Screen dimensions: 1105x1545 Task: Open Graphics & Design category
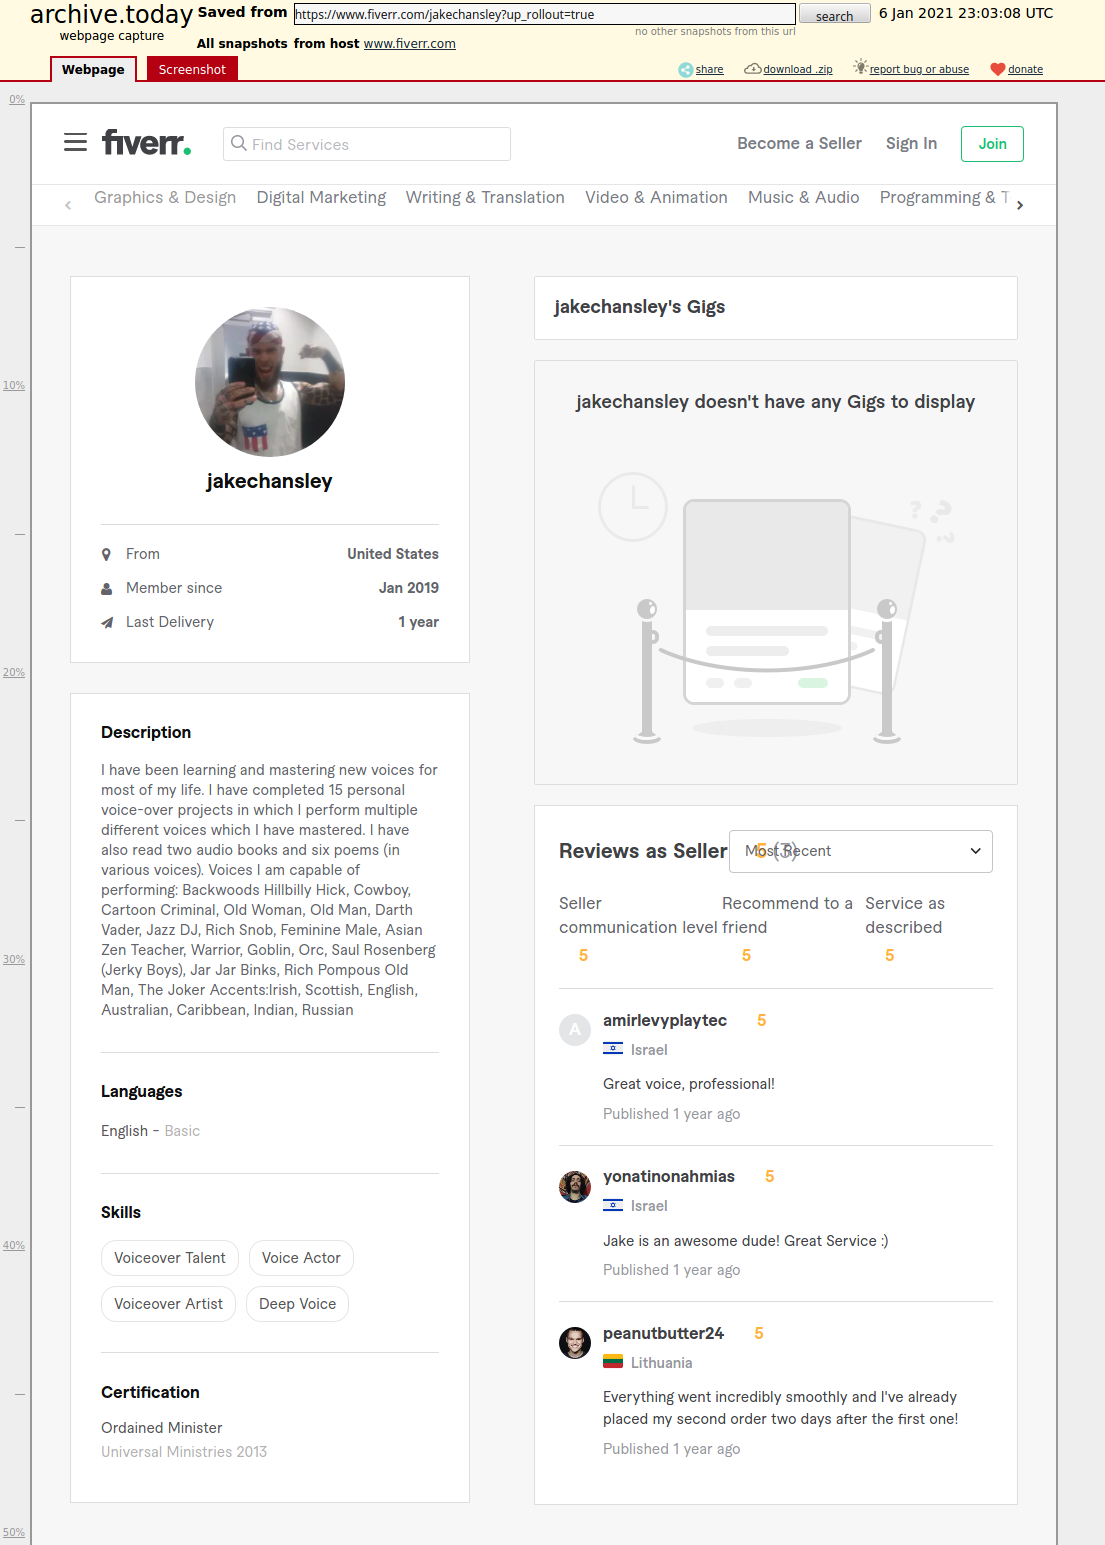pos(165,197)
